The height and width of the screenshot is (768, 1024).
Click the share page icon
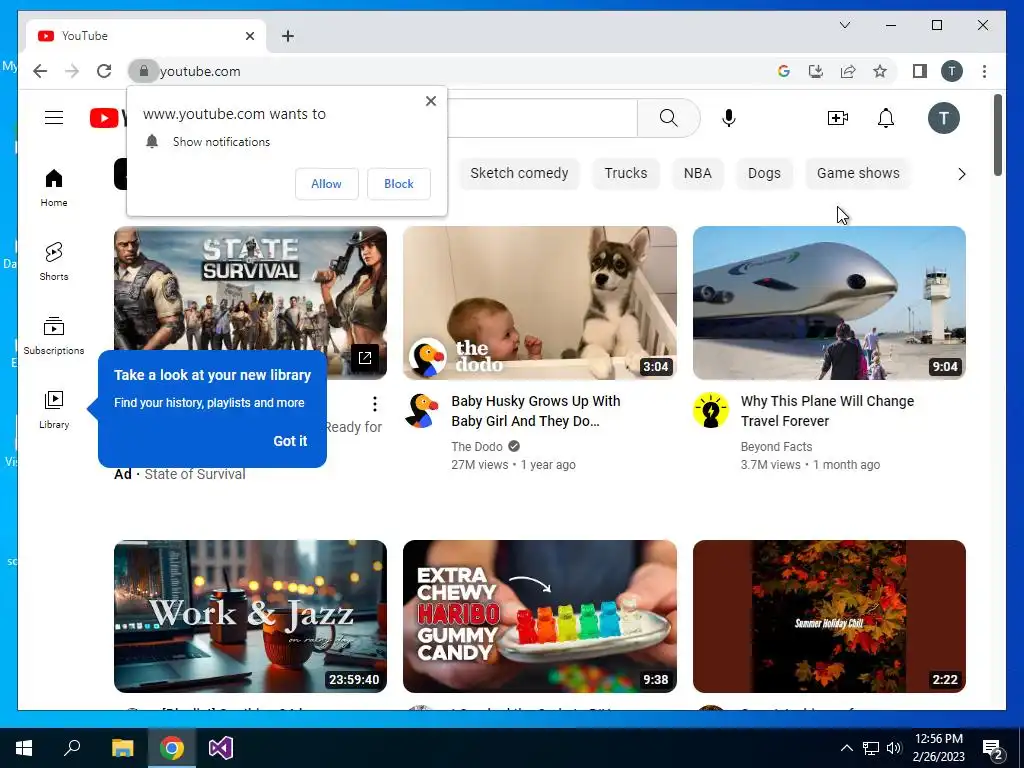(848, 71)
